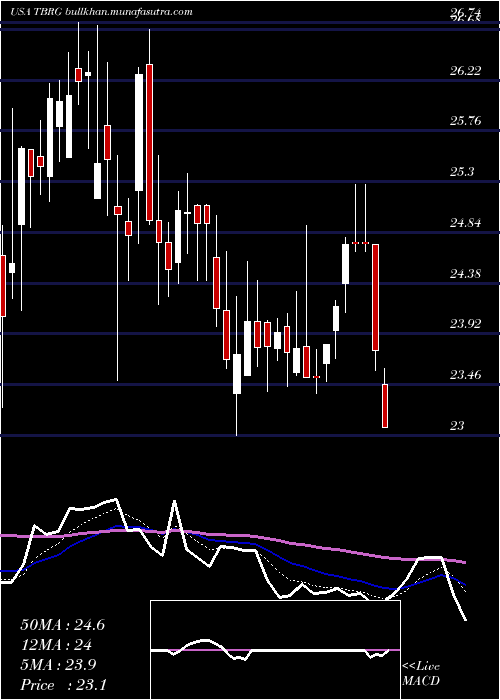Click the Live MACD inset chart
The width and height of the screenshot is (500, 700).
[275, 650]
